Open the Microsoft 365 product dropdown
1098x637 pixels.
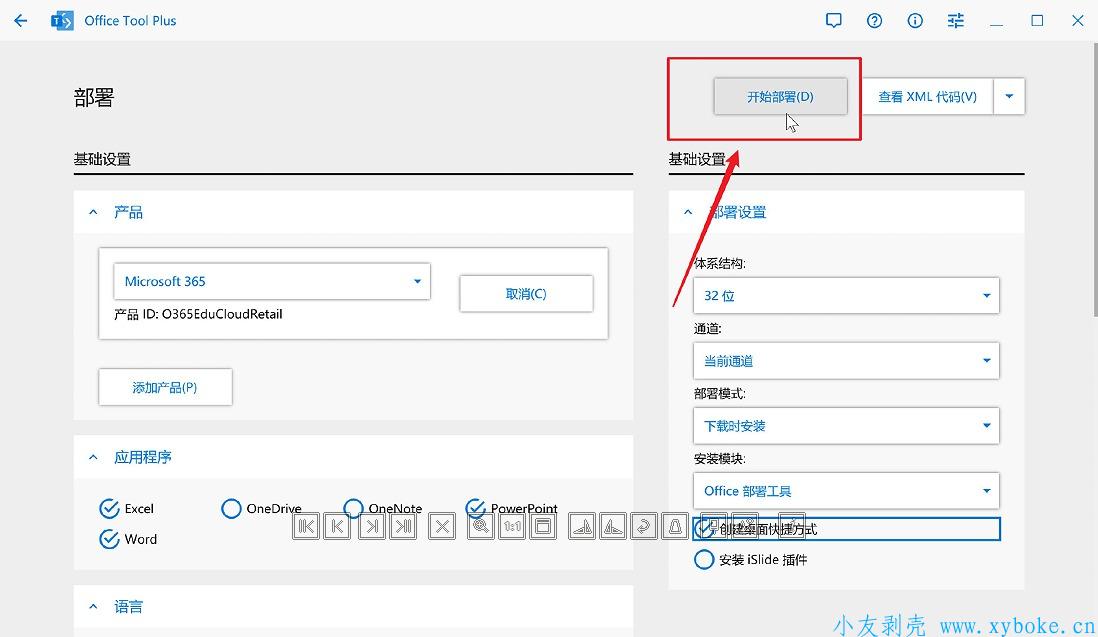pyautogui.click(x=272, y=282)
